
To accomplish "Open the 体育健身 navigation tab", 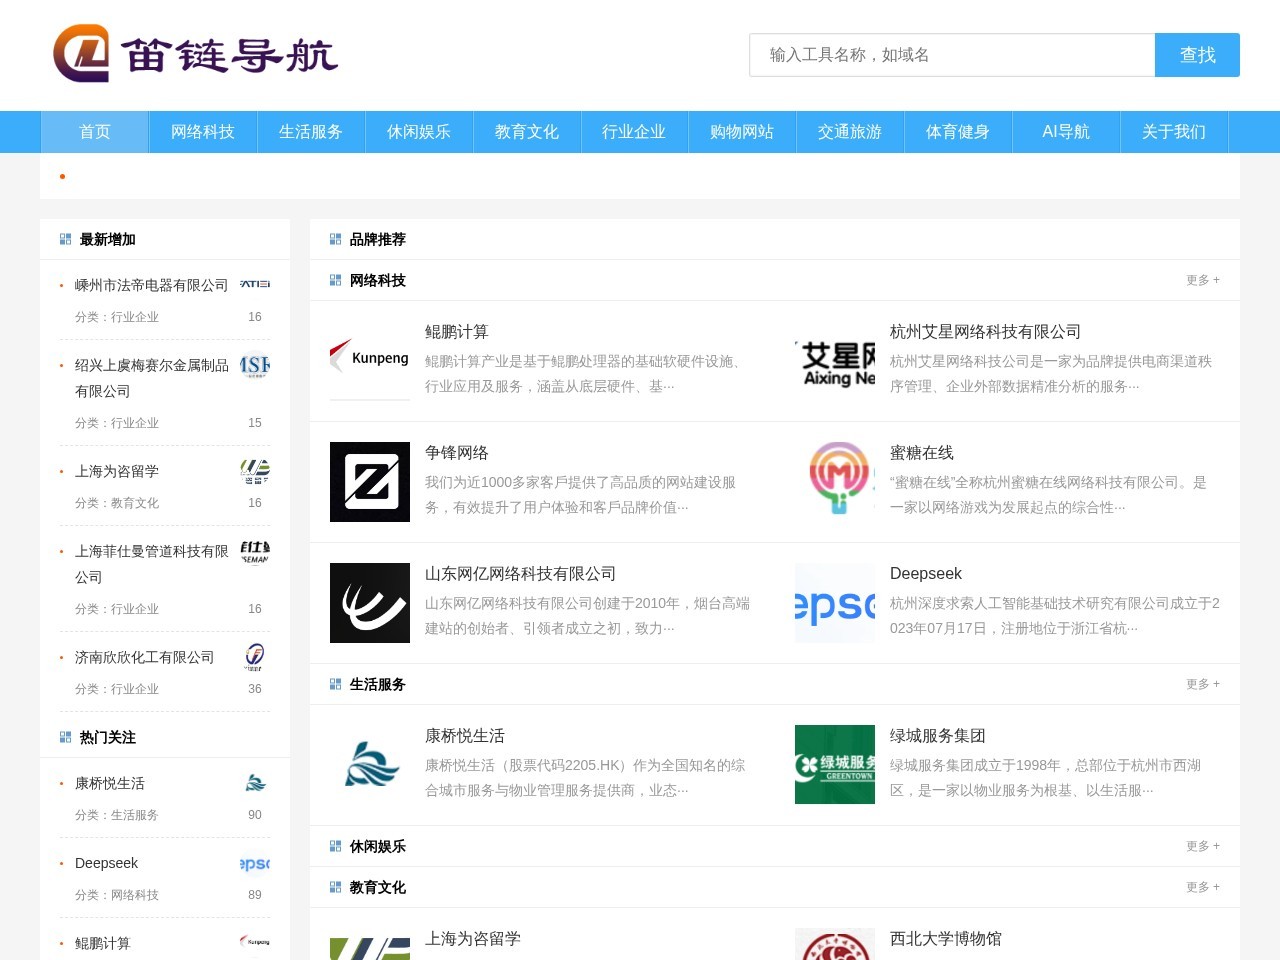I will tap(958, 132).
